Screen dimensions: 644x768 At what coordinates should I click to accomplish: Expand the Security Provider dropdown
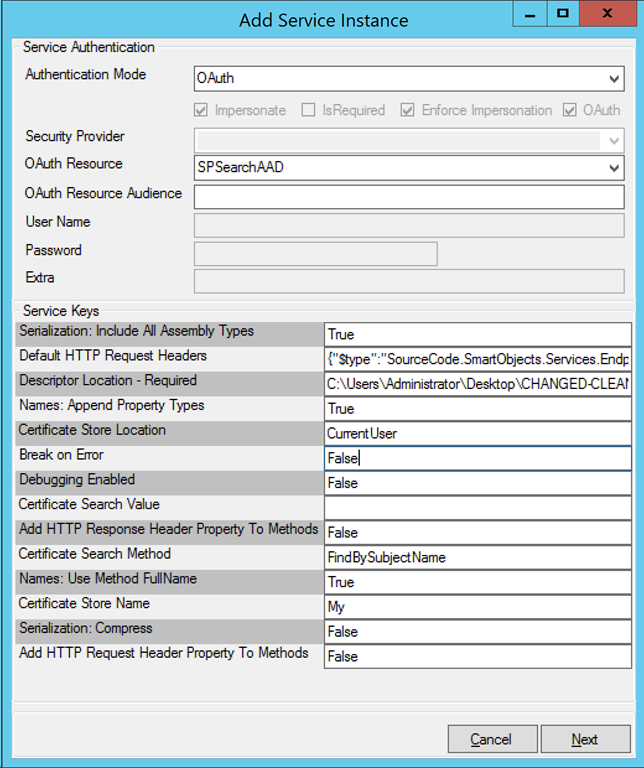point(409,141)
